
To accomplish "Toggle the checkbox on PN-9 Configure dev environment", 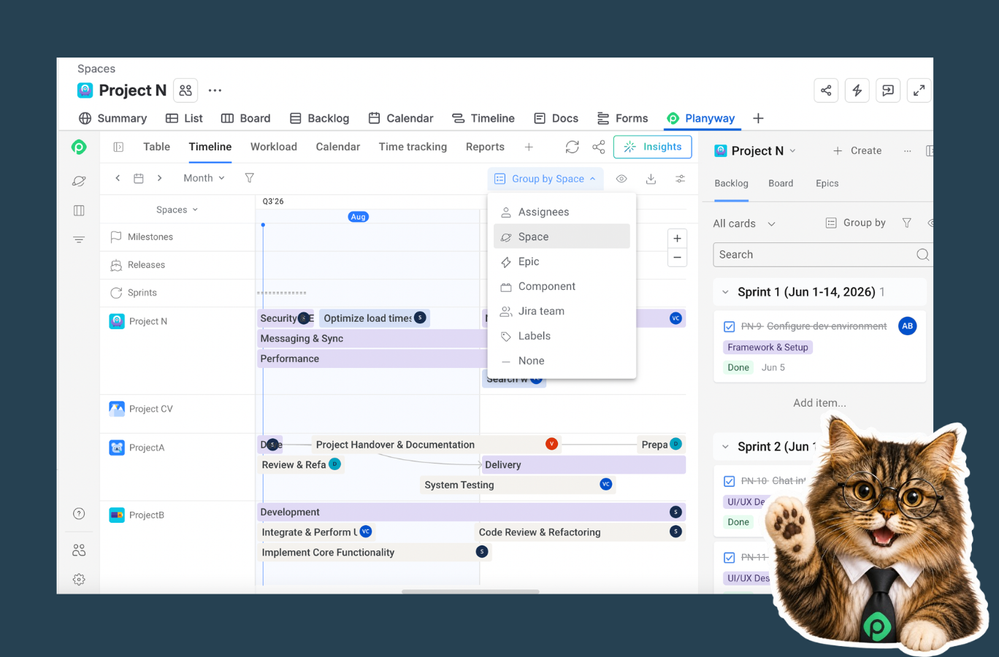I will (x=729, y=327).
